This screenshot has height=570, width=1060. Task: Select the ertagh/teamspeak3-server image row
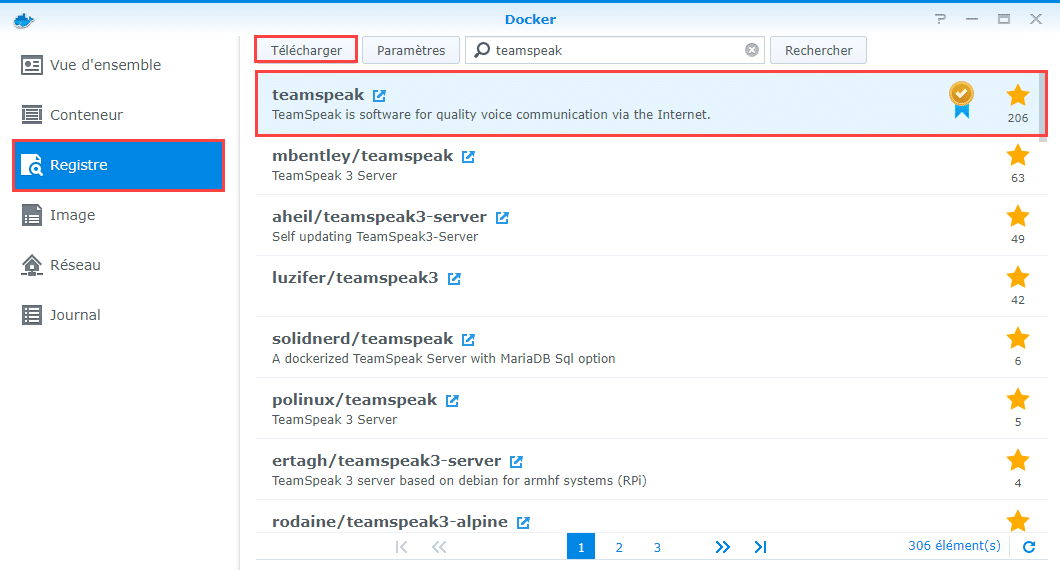652,470
